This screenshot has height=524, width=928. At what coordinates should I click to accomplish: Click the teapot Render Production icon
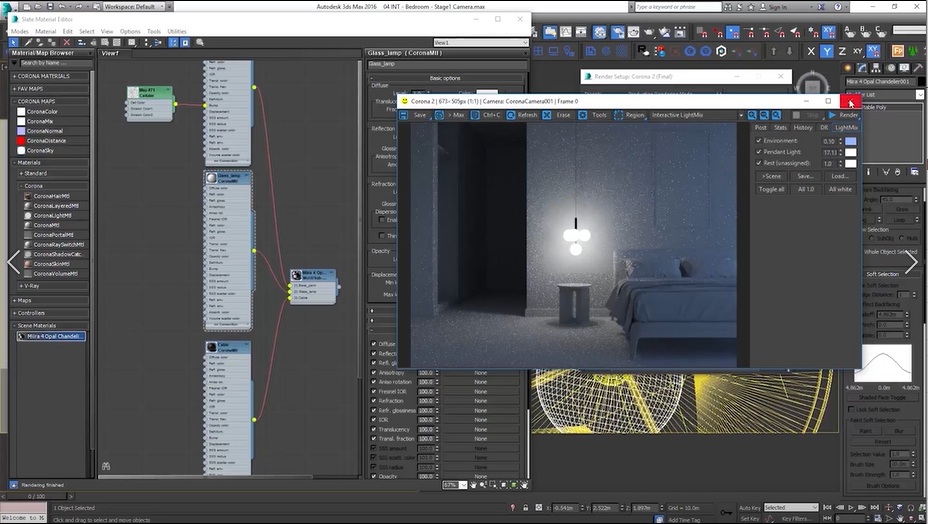pos(649,31)
